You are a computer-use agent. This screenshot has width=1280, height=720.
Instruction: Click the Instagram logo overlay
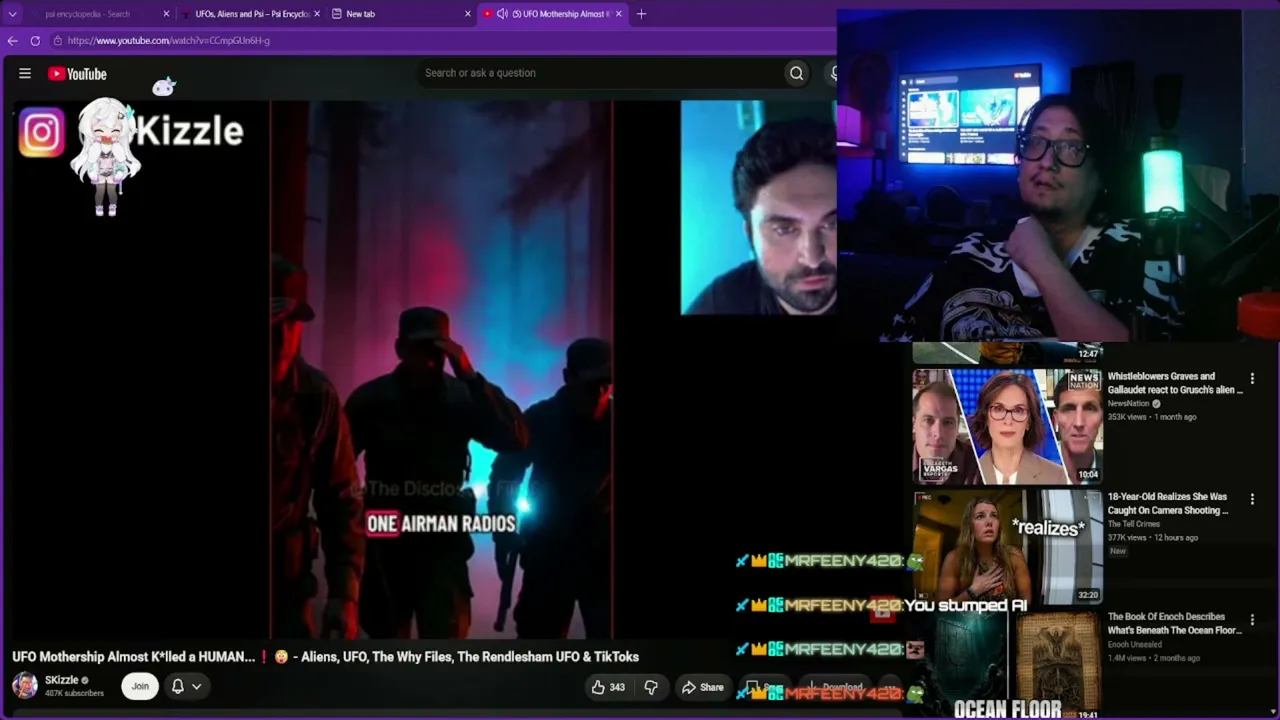click(41, 133)
